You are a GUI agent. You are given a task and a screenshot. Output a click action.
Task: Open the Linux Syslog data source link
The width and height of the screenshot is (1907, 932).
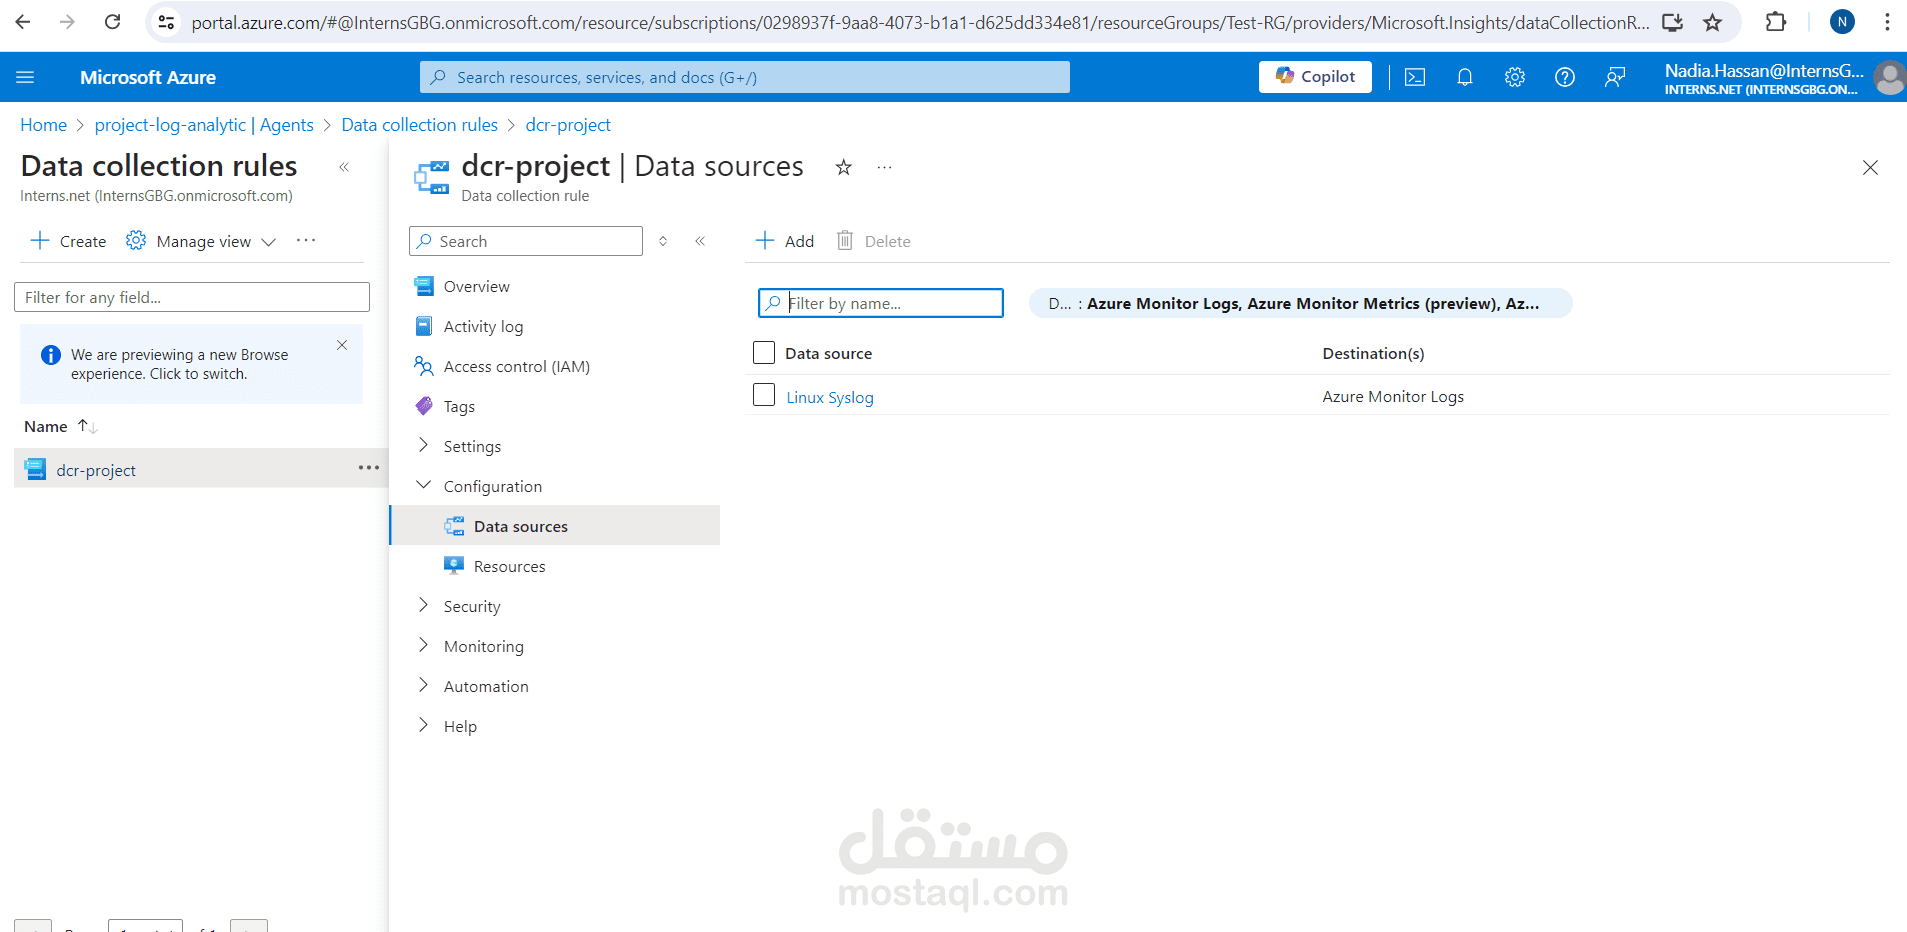[x=830, y=397]
